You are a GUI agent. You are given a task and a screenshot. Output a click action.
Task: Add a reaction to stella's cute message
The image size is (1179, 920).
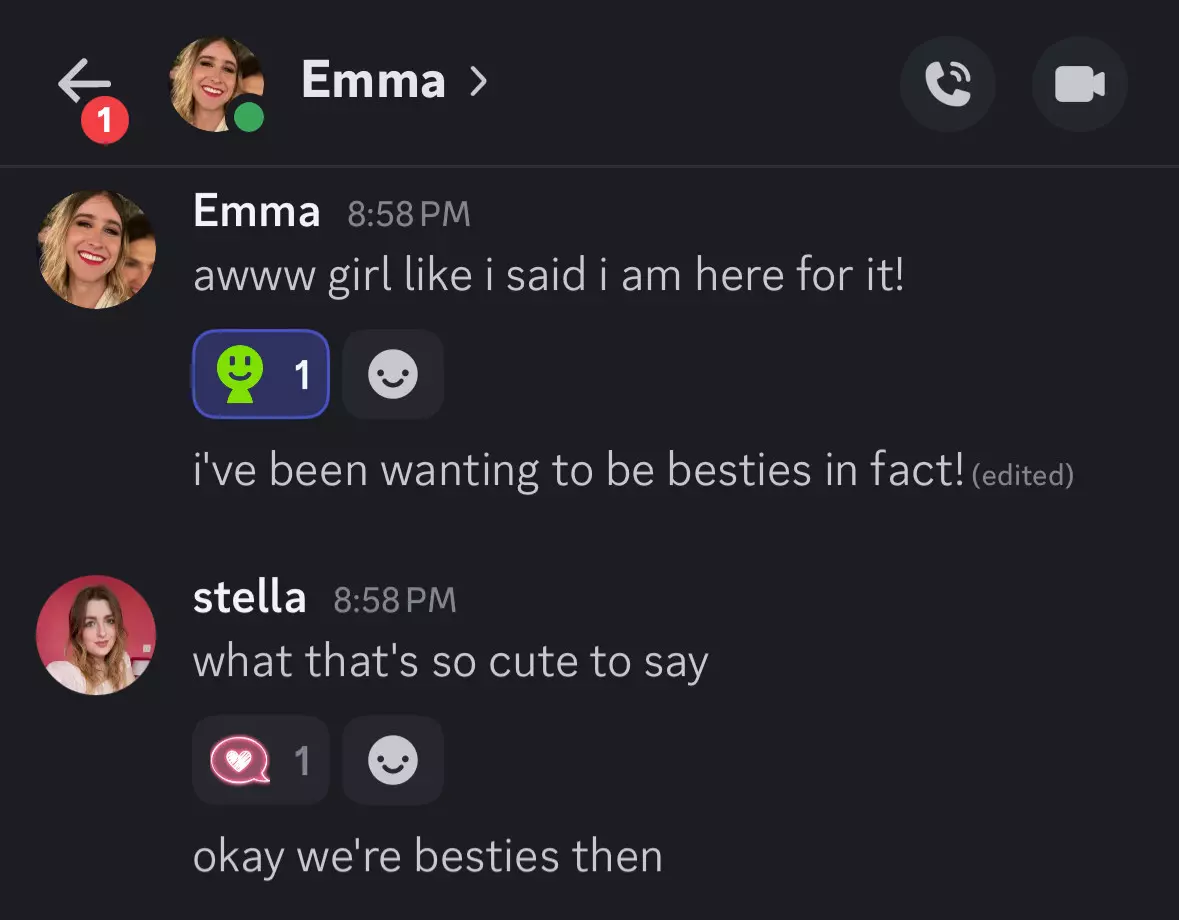[x=393, y=761]
